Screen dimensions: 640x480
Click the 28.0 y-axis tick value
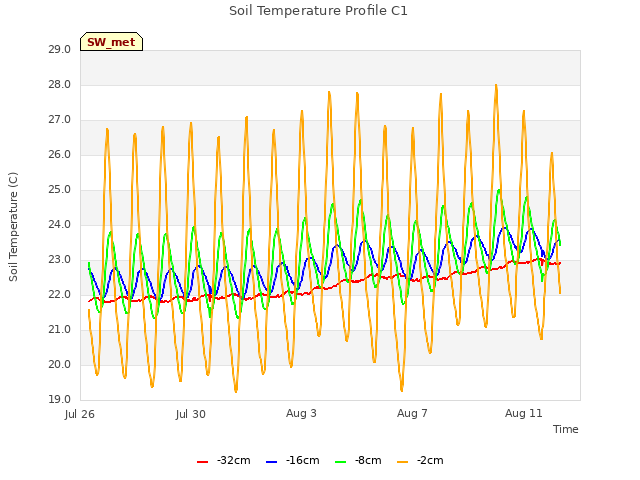[60, 84]
